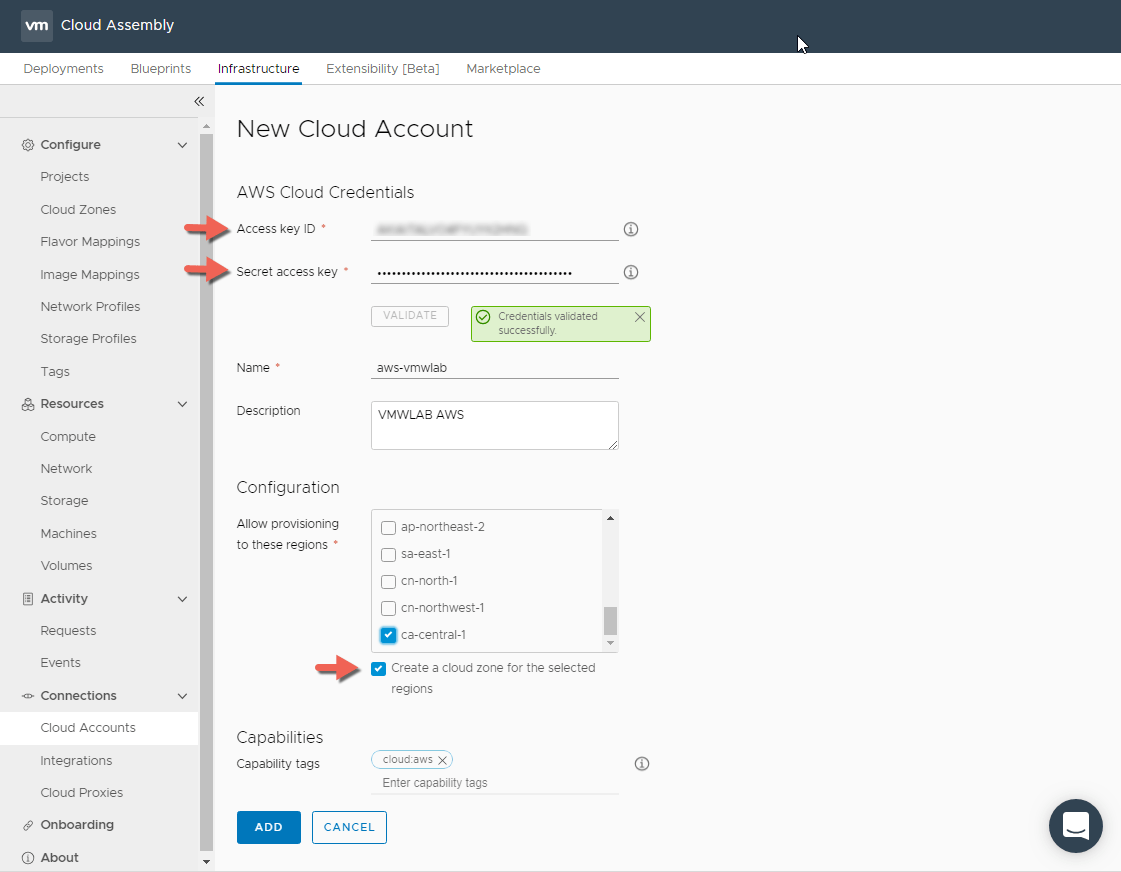Viewport: 1121px width, 872px height.
Task: Enable the sa-east-1 region checkbox
Action: click(x=389, y=554)
